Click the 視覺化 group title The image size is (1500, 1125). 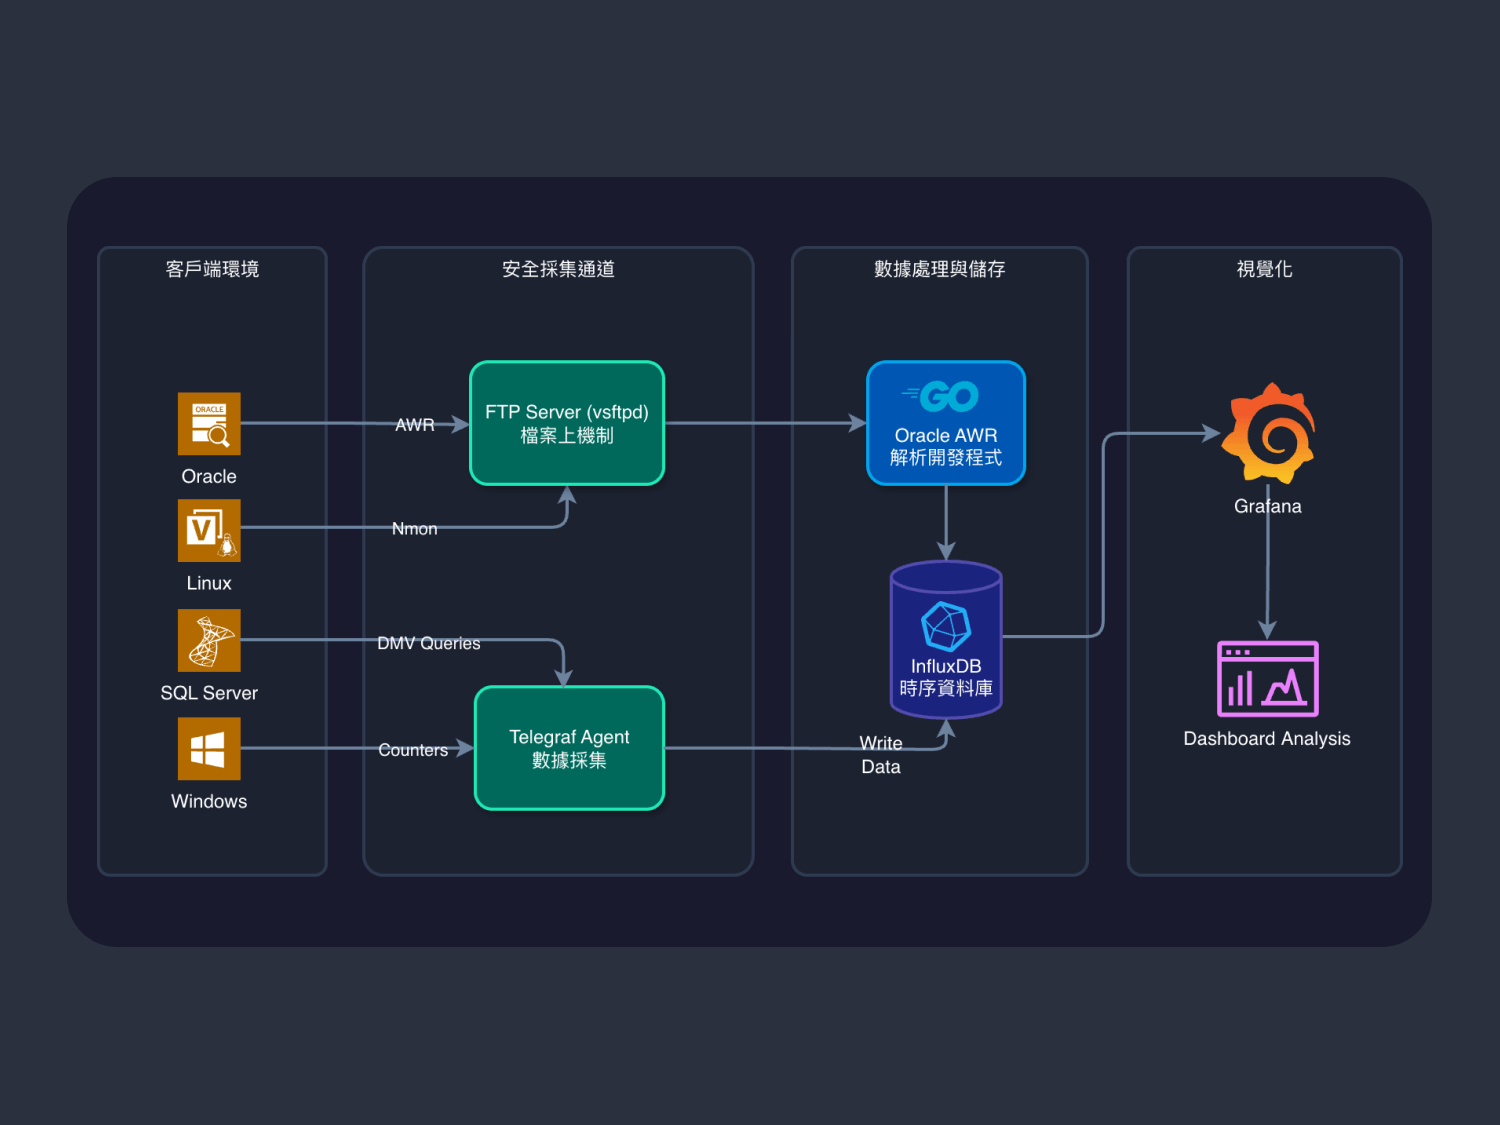click(x=1264, y=269)
